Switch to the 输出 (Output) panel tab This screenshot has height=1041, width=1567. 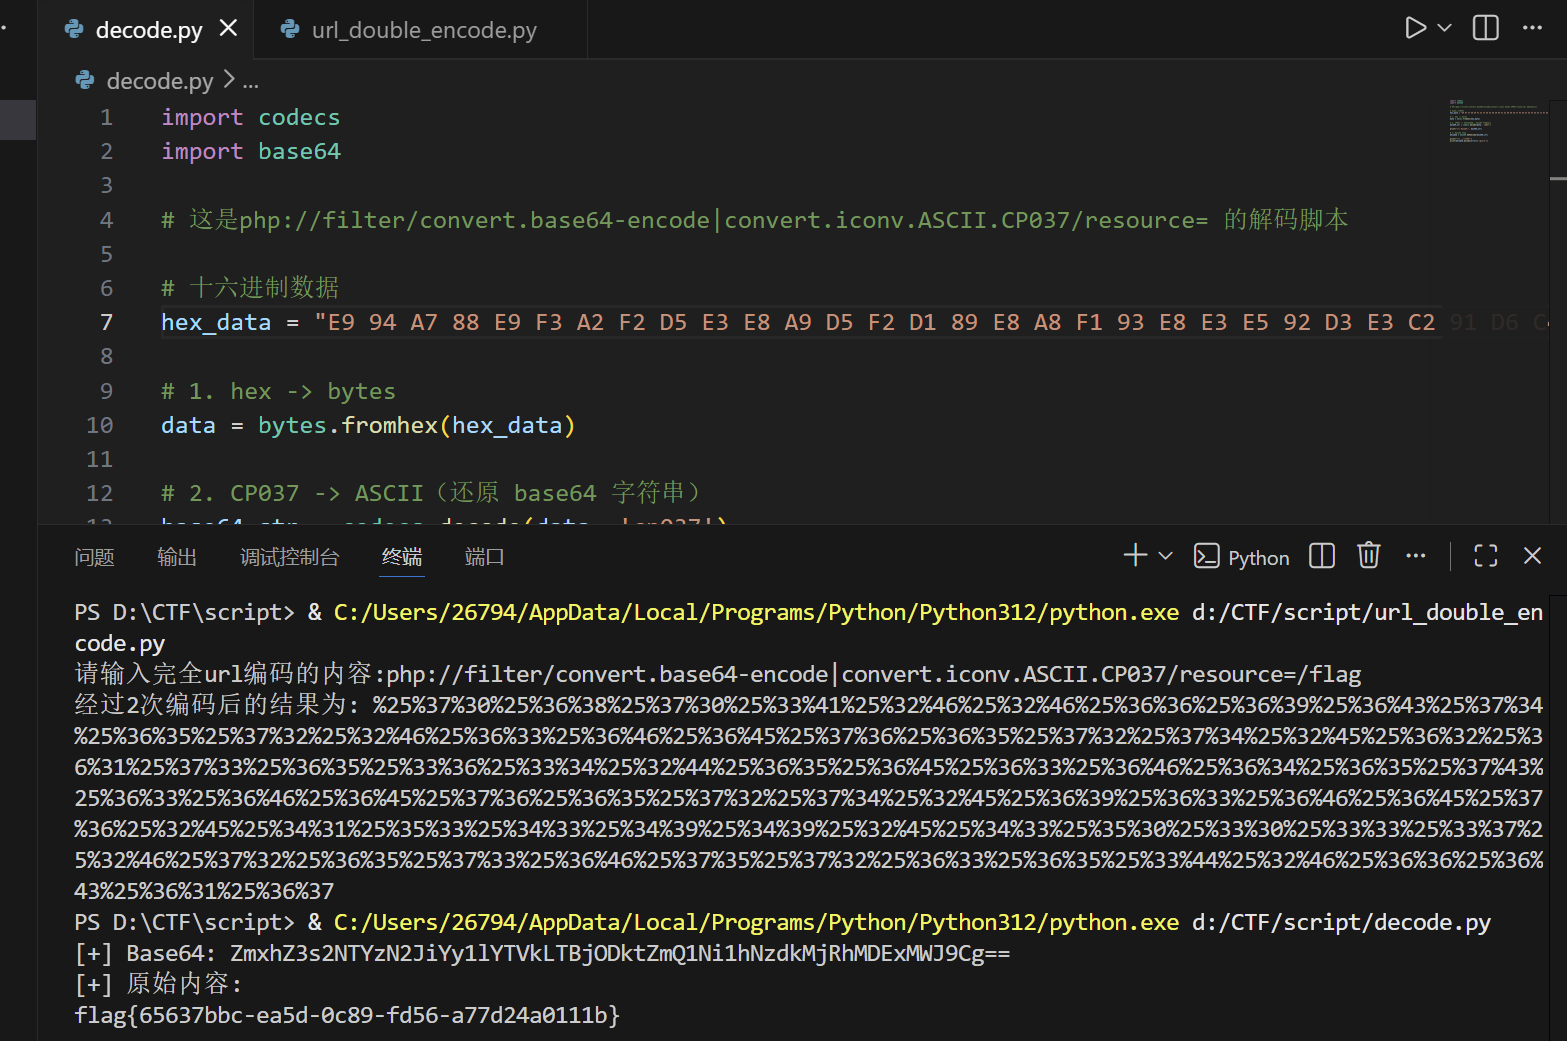[x=177, y=557]
